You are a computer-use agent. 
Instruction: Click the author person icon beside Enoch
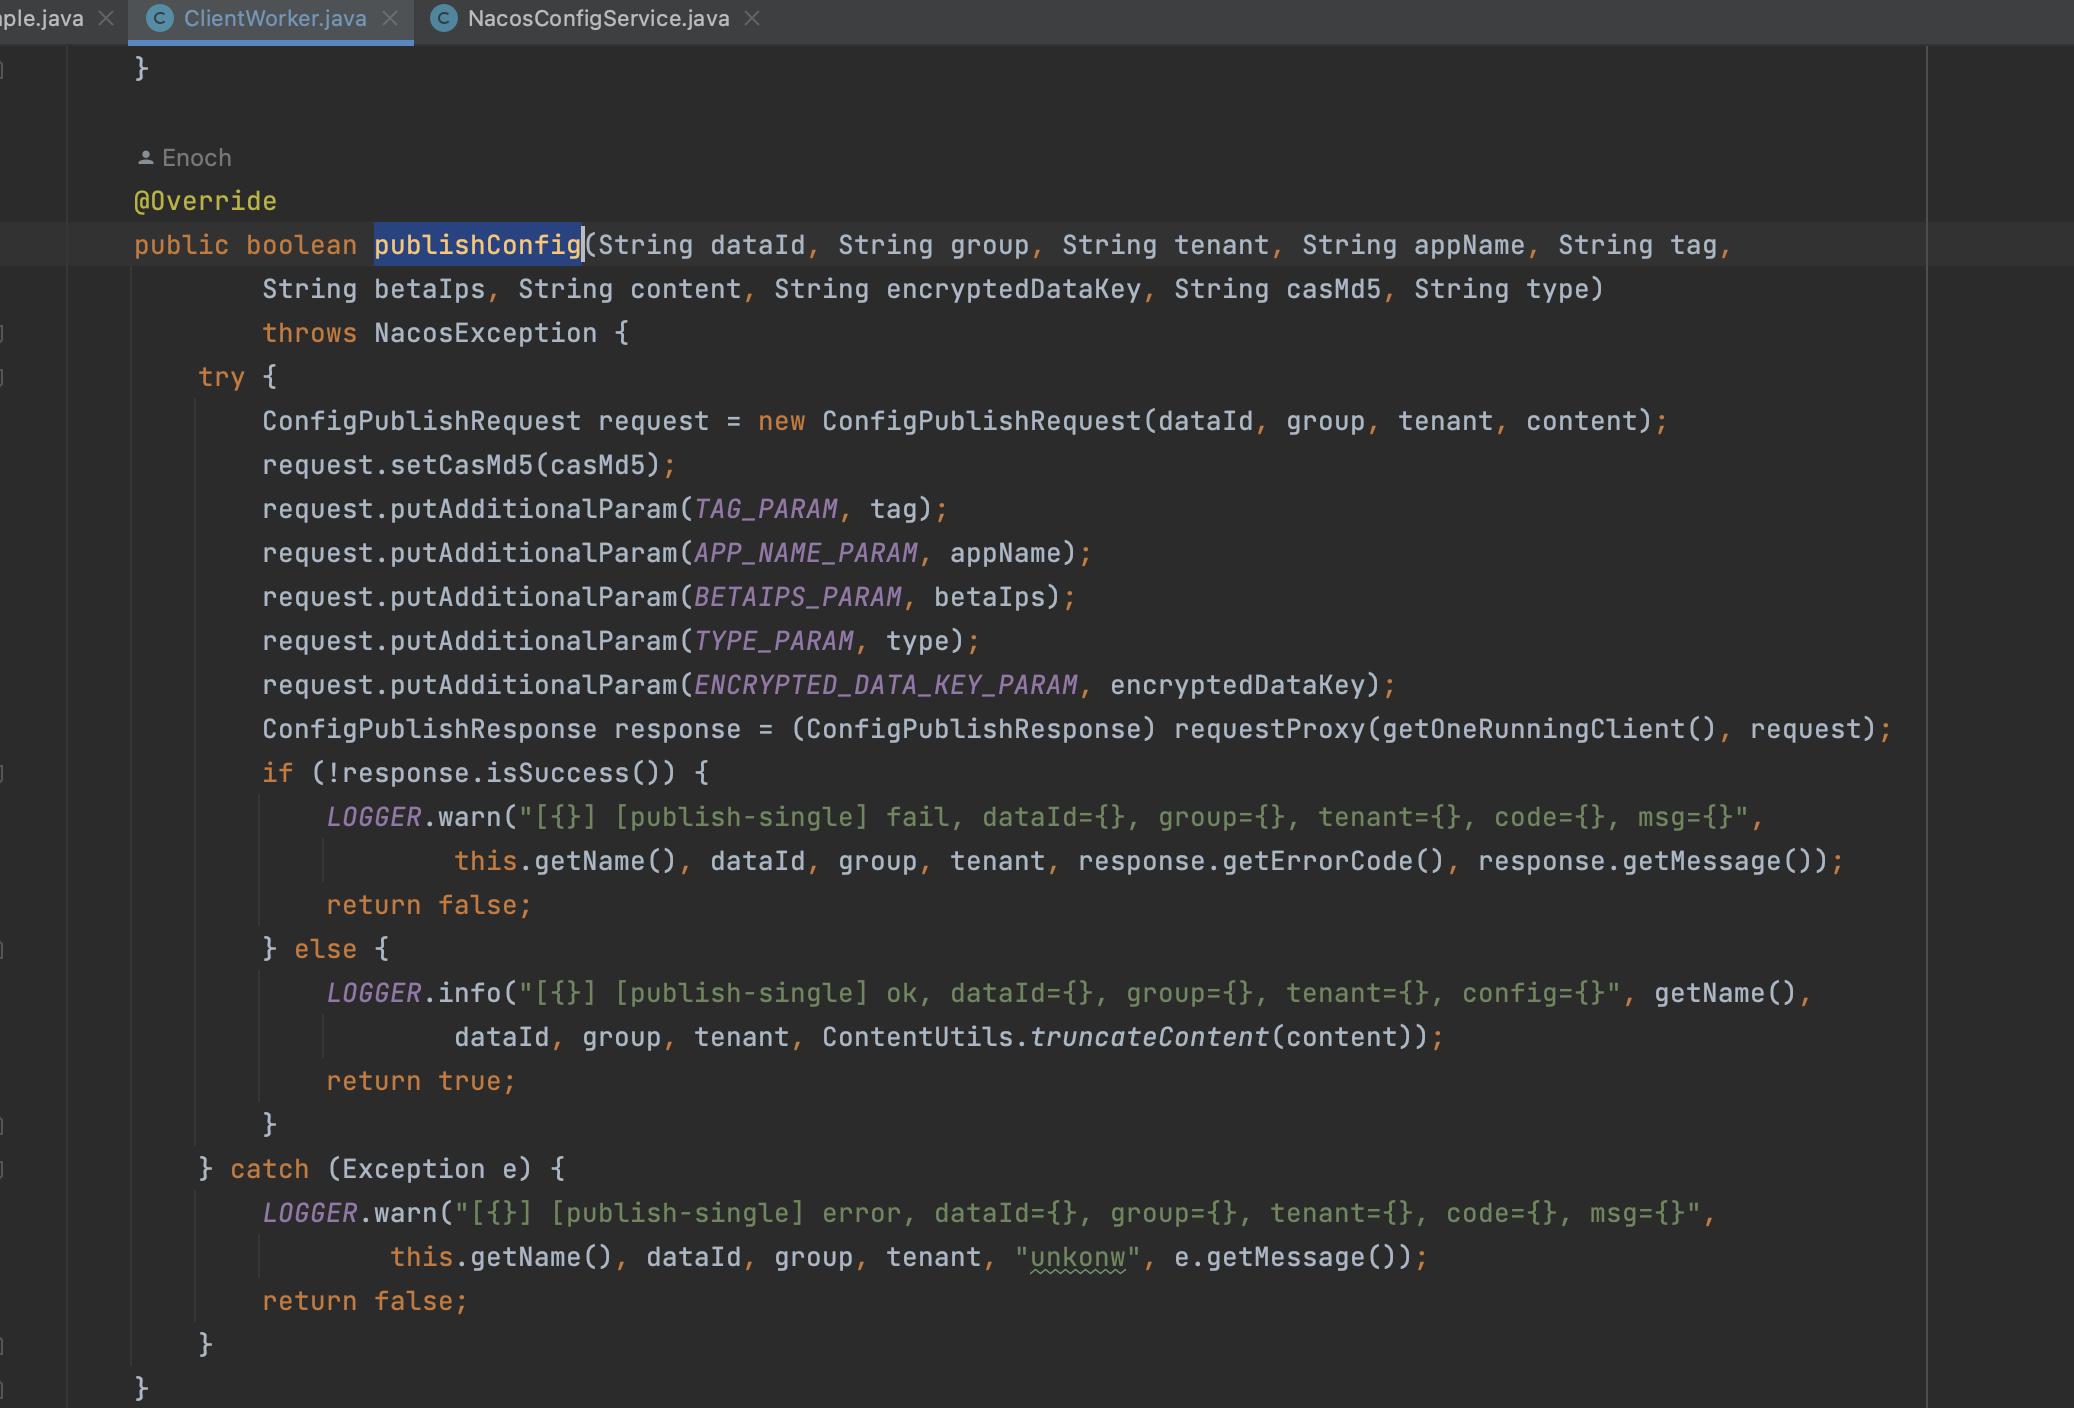[146, 158]
